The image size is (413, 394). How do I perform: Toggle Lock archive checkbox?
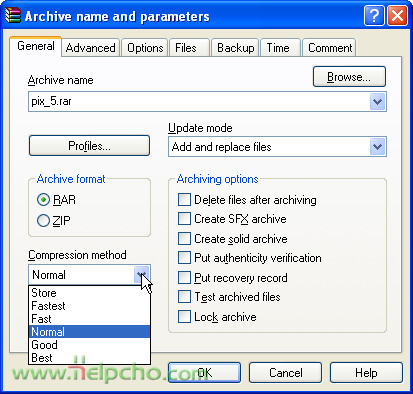(x=217, y=316)
